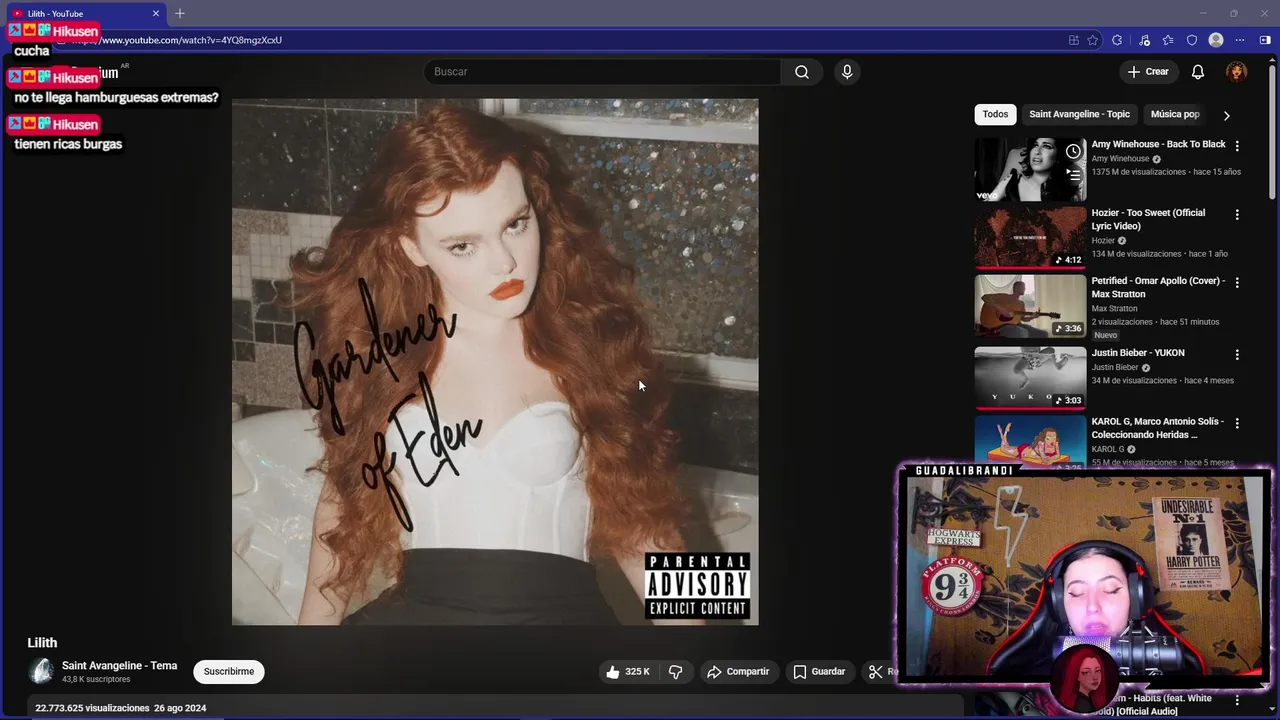1280x720 pixels.
Task: Open options for KAROL G video
Action: [1237, 423]
